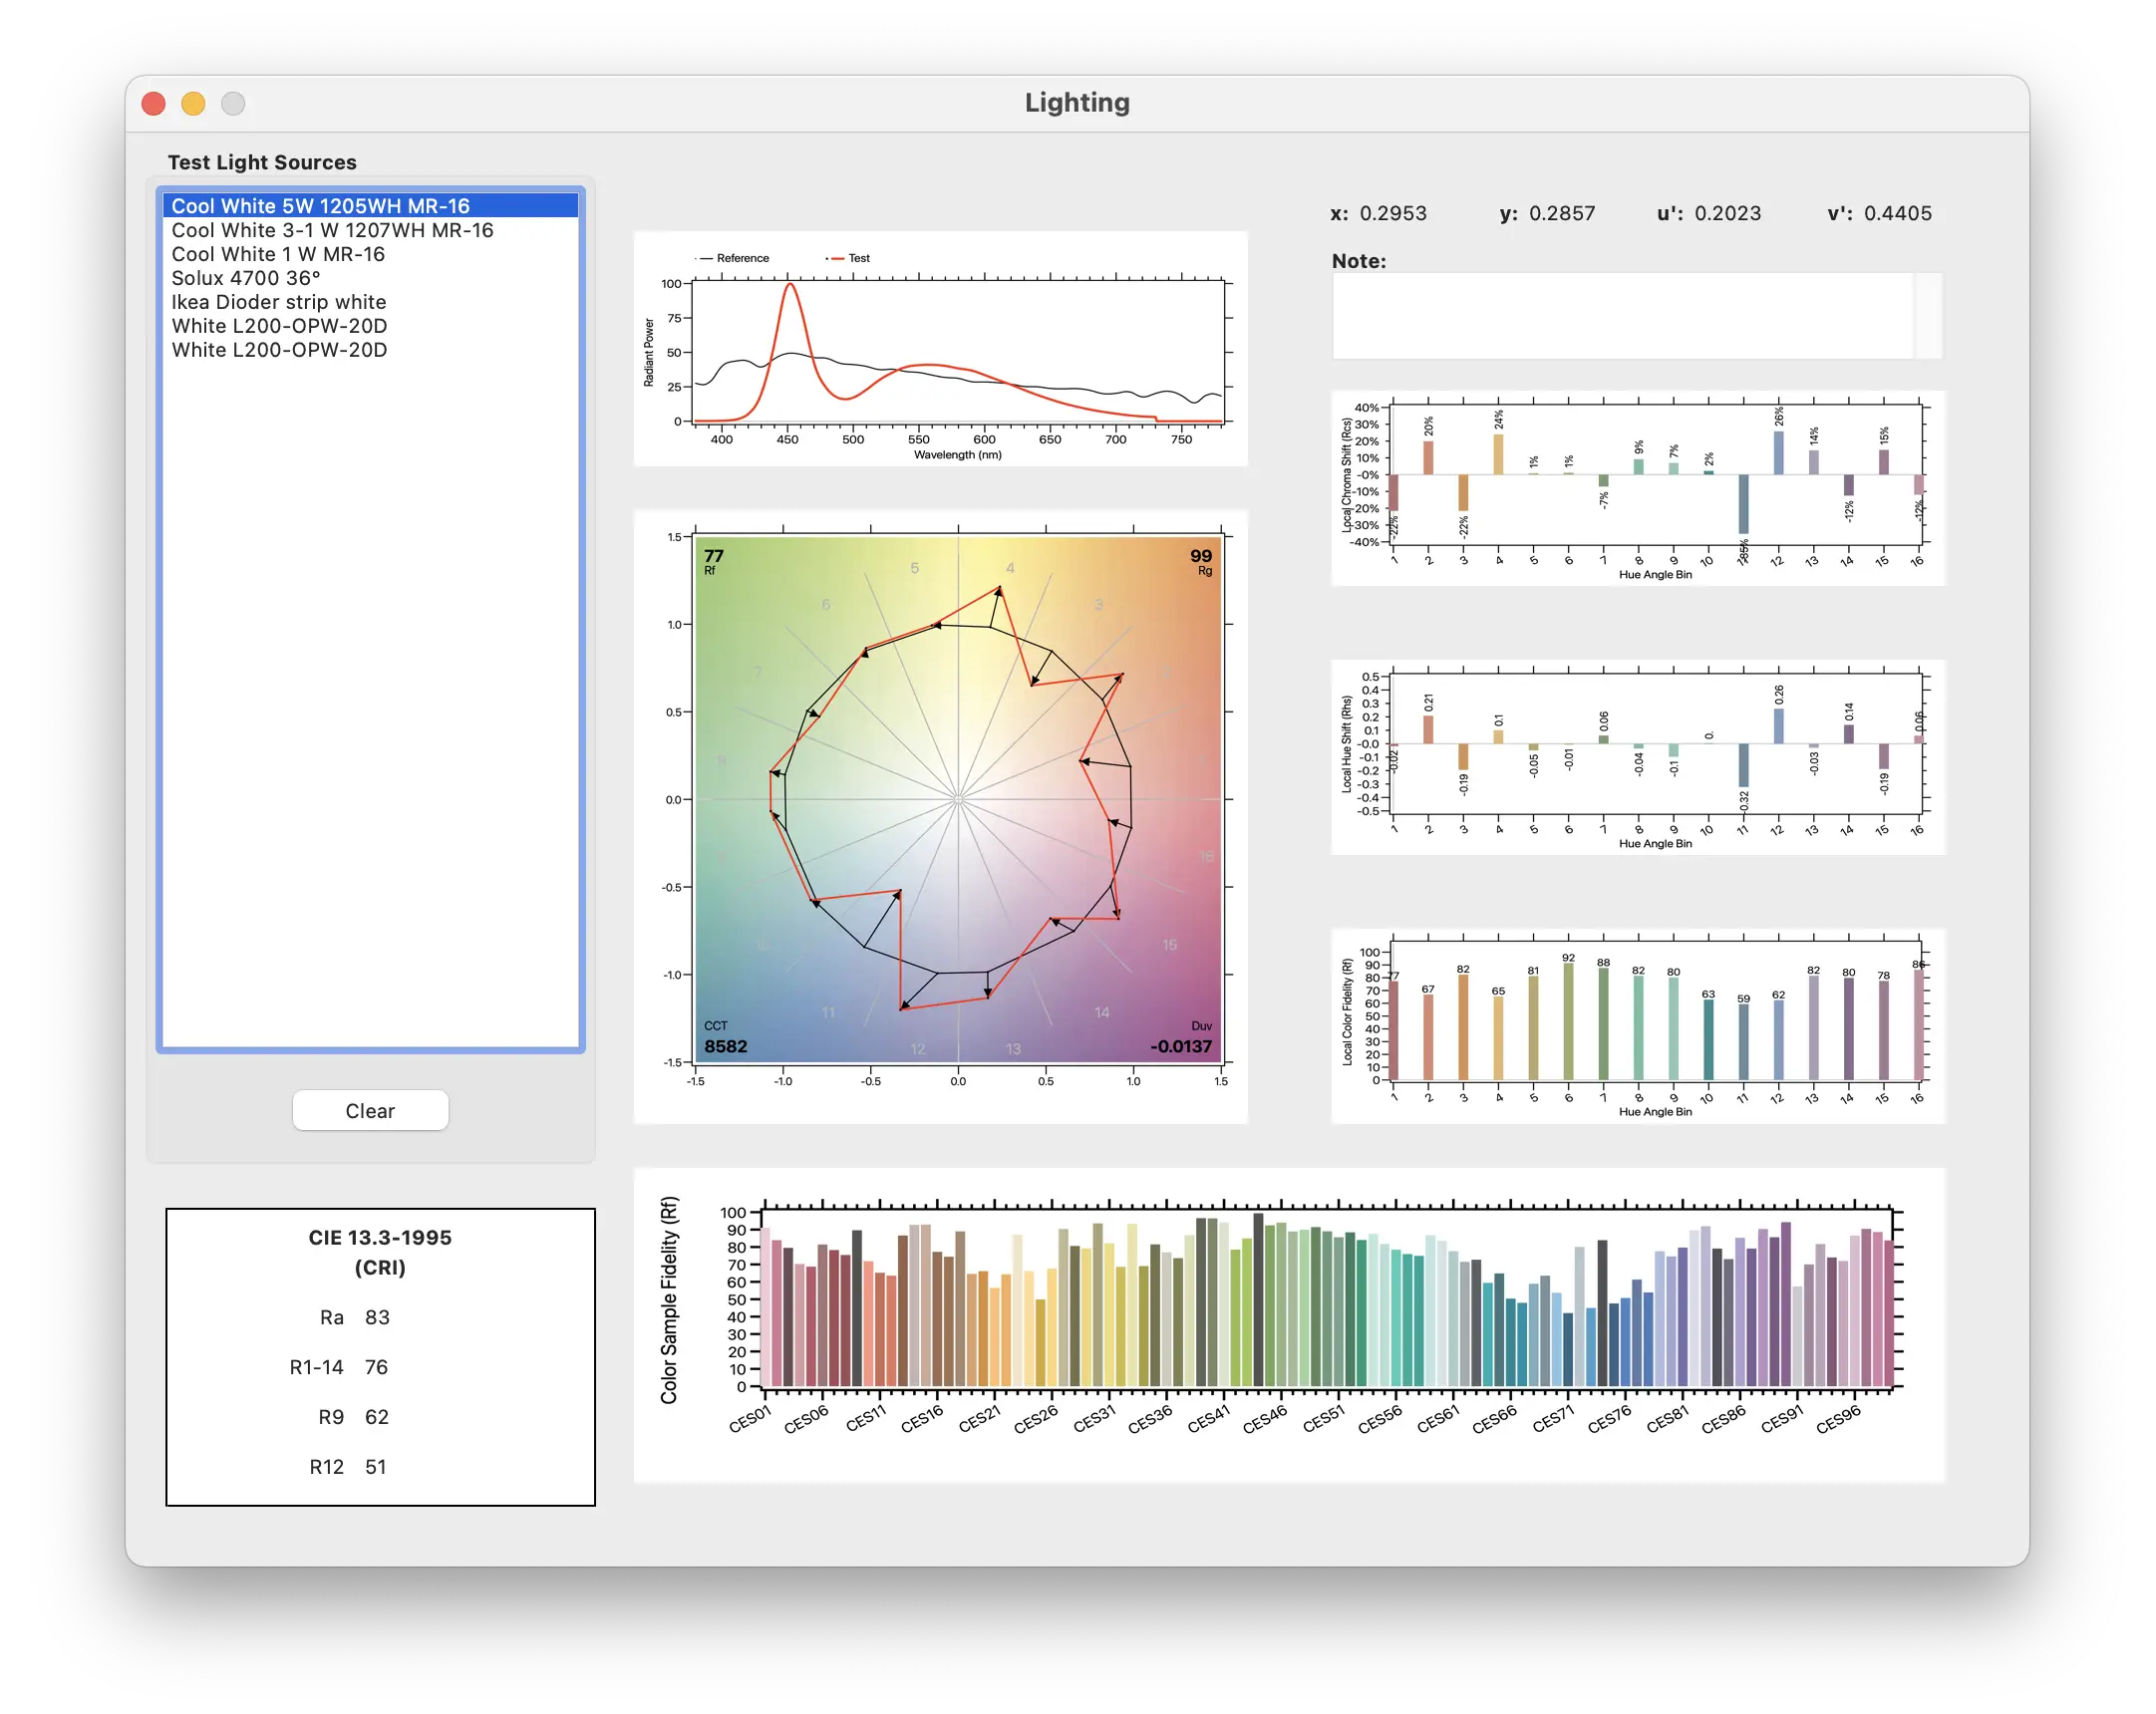Viewport: 2156px width, 1714px height.
Task: Select Cool White 3-1 W 1207WH MR-16
Action: tap(332, 230)
